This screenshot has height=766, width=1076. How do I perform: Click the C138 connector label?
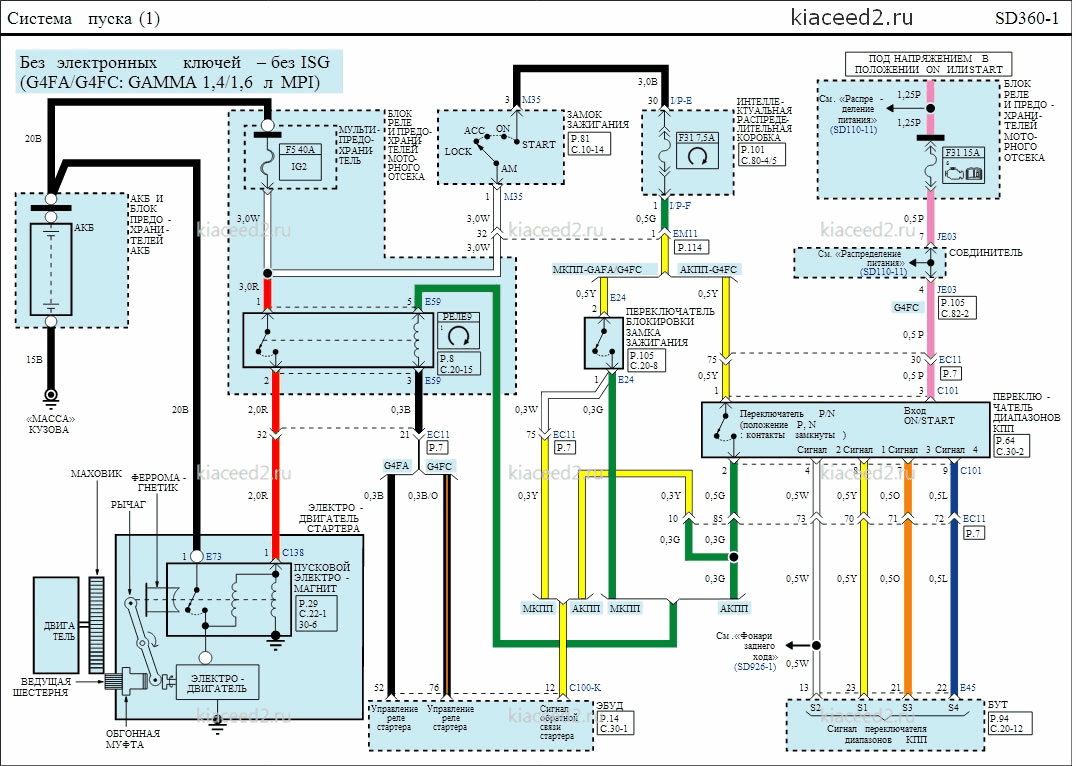point(293,553)
